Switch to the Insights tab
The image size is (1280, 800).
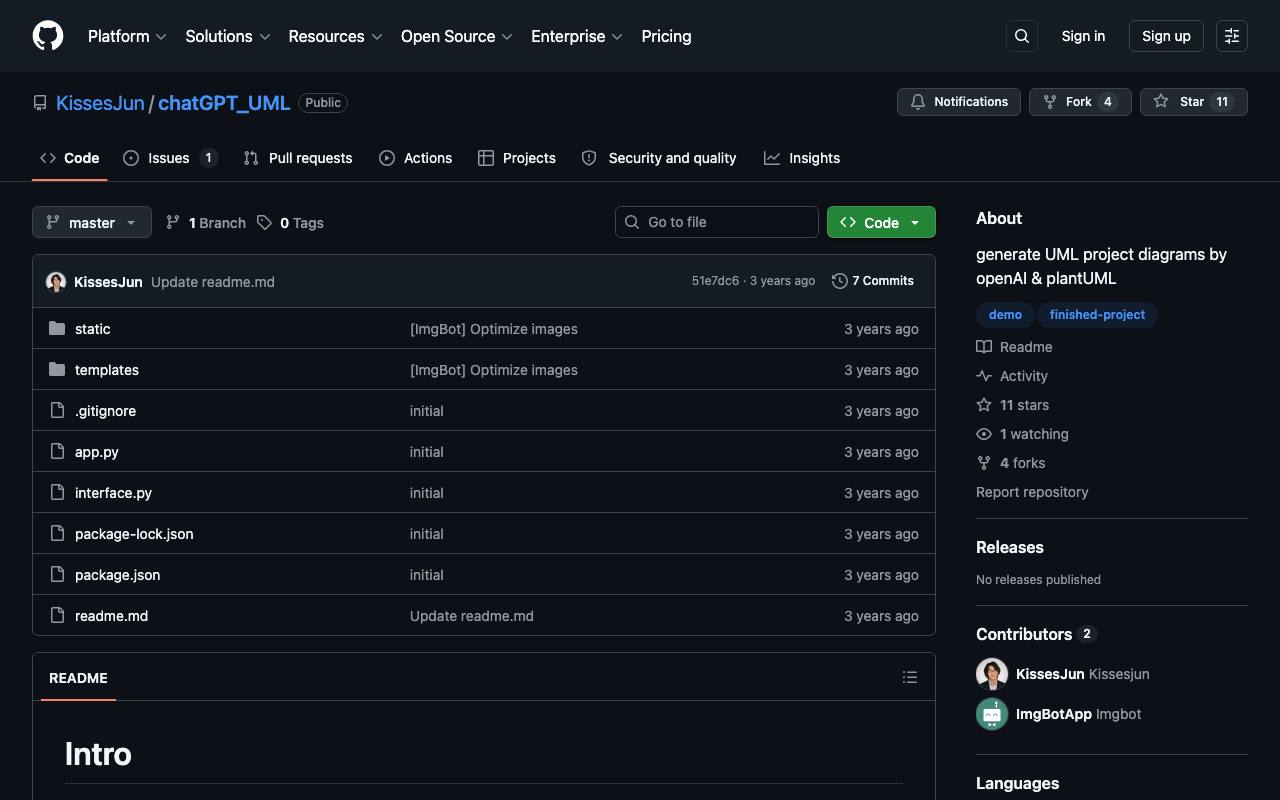point(802,158)
